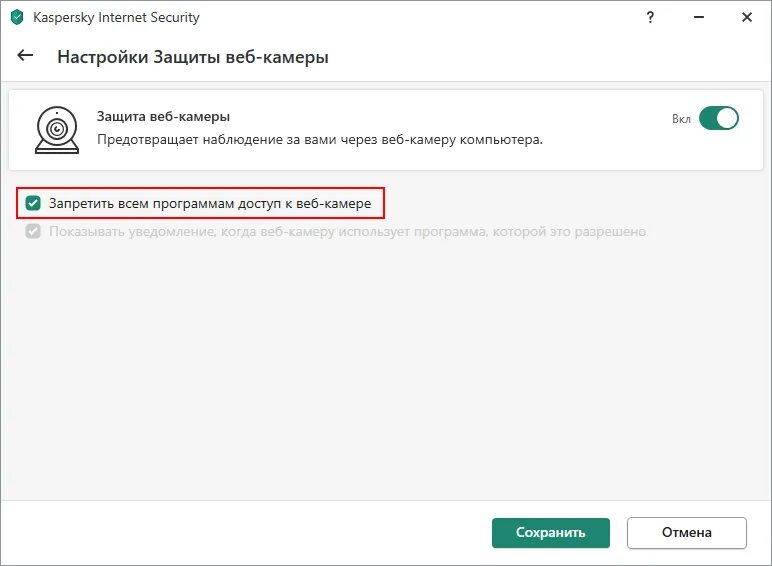Click the Настройки Защиты веб-камеры heading
Image resolution: width=772 pixels, height=566 pixels.
[x=193, y=57]
